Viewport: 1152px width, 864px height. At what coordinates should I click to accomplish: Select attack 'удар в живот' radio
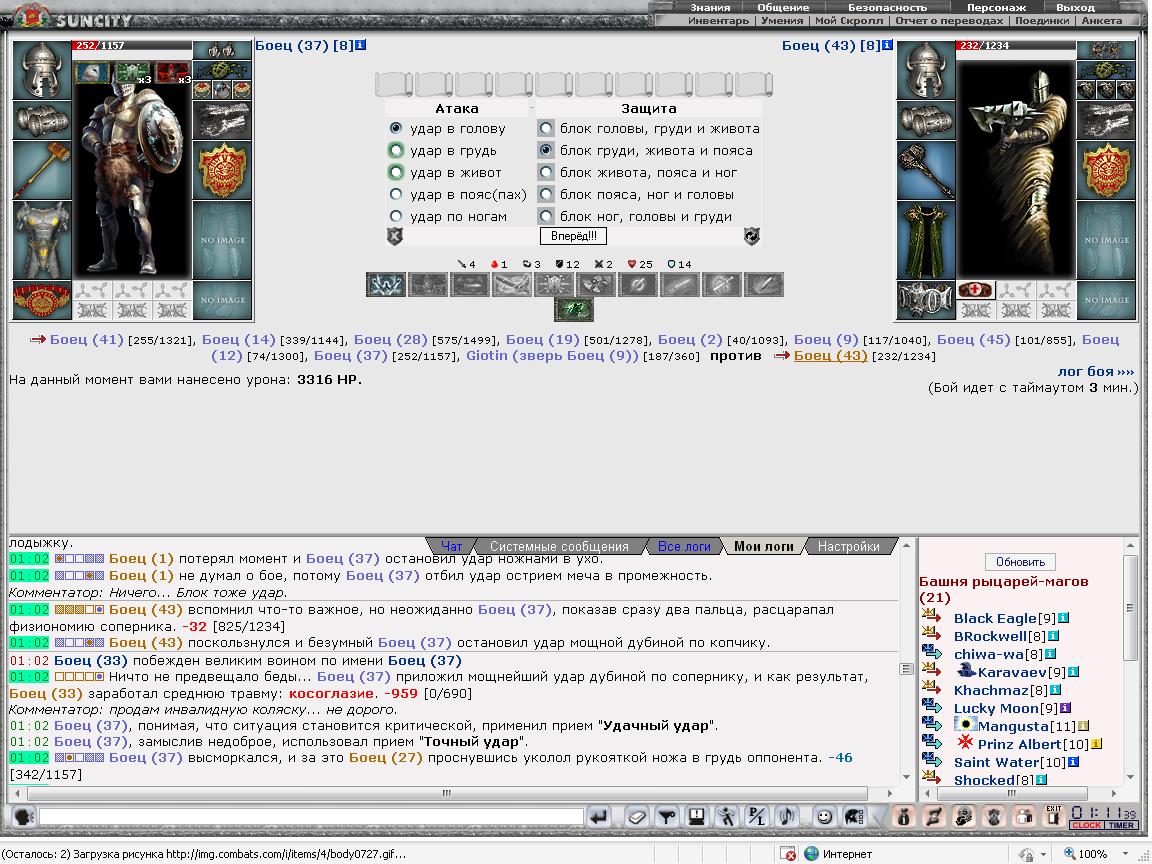point(396,173)
